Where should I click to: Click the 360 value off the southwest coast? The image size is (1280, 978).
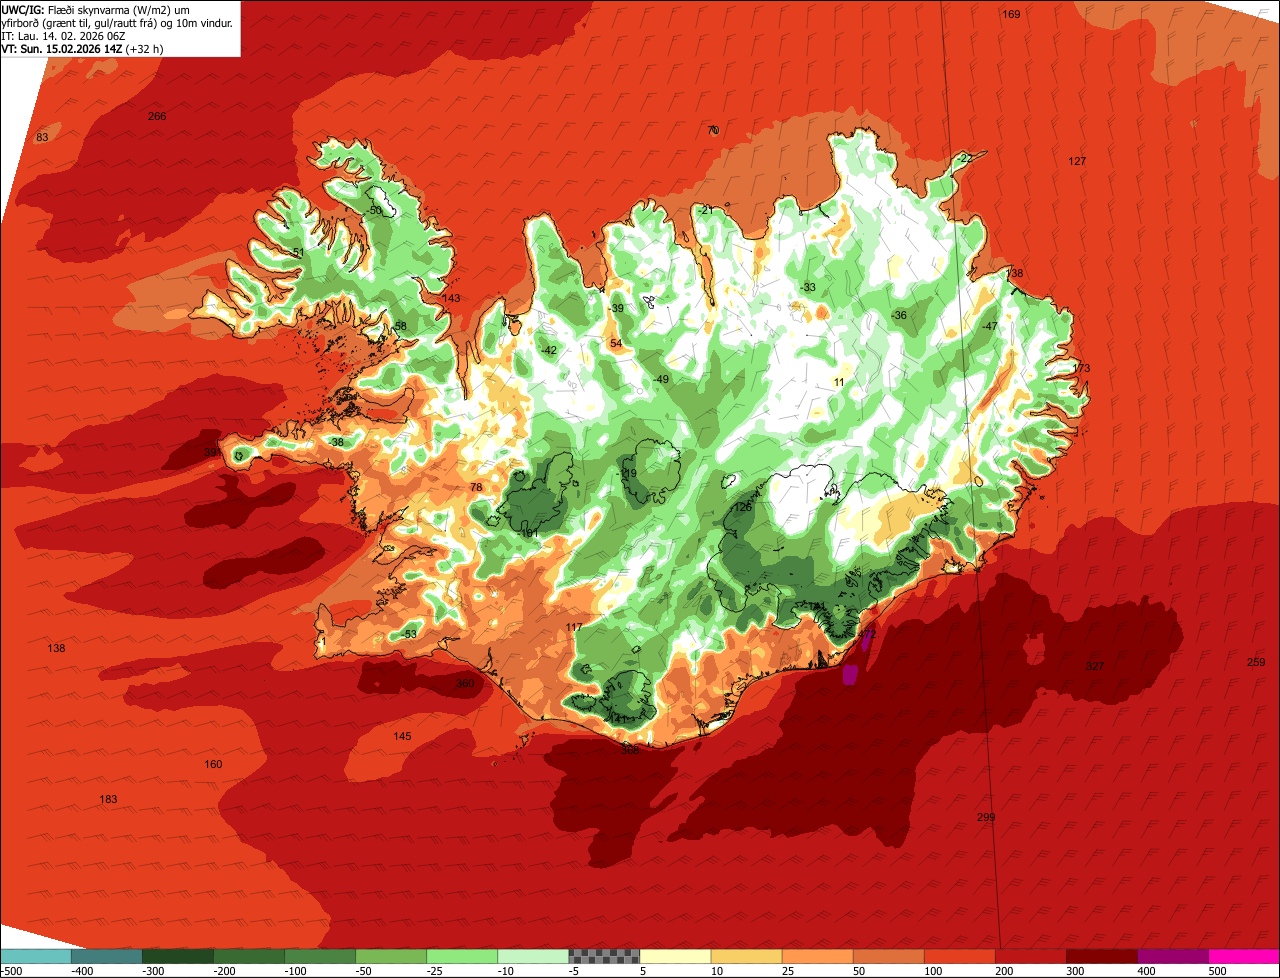pyautogui.click(x=465, y=683)
